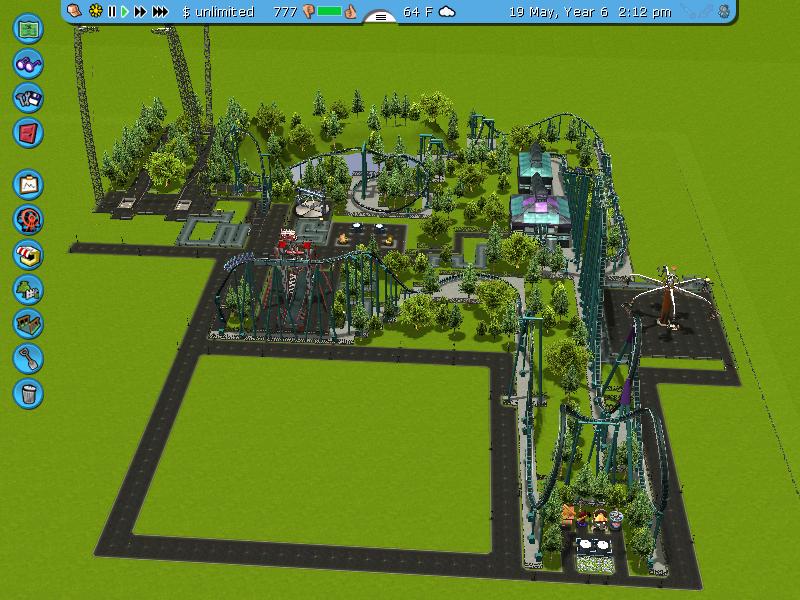The width and height of the screenshot is (800, 600).
Task: Select the round spinning flat ride
Action: click(x=310, y=203)
